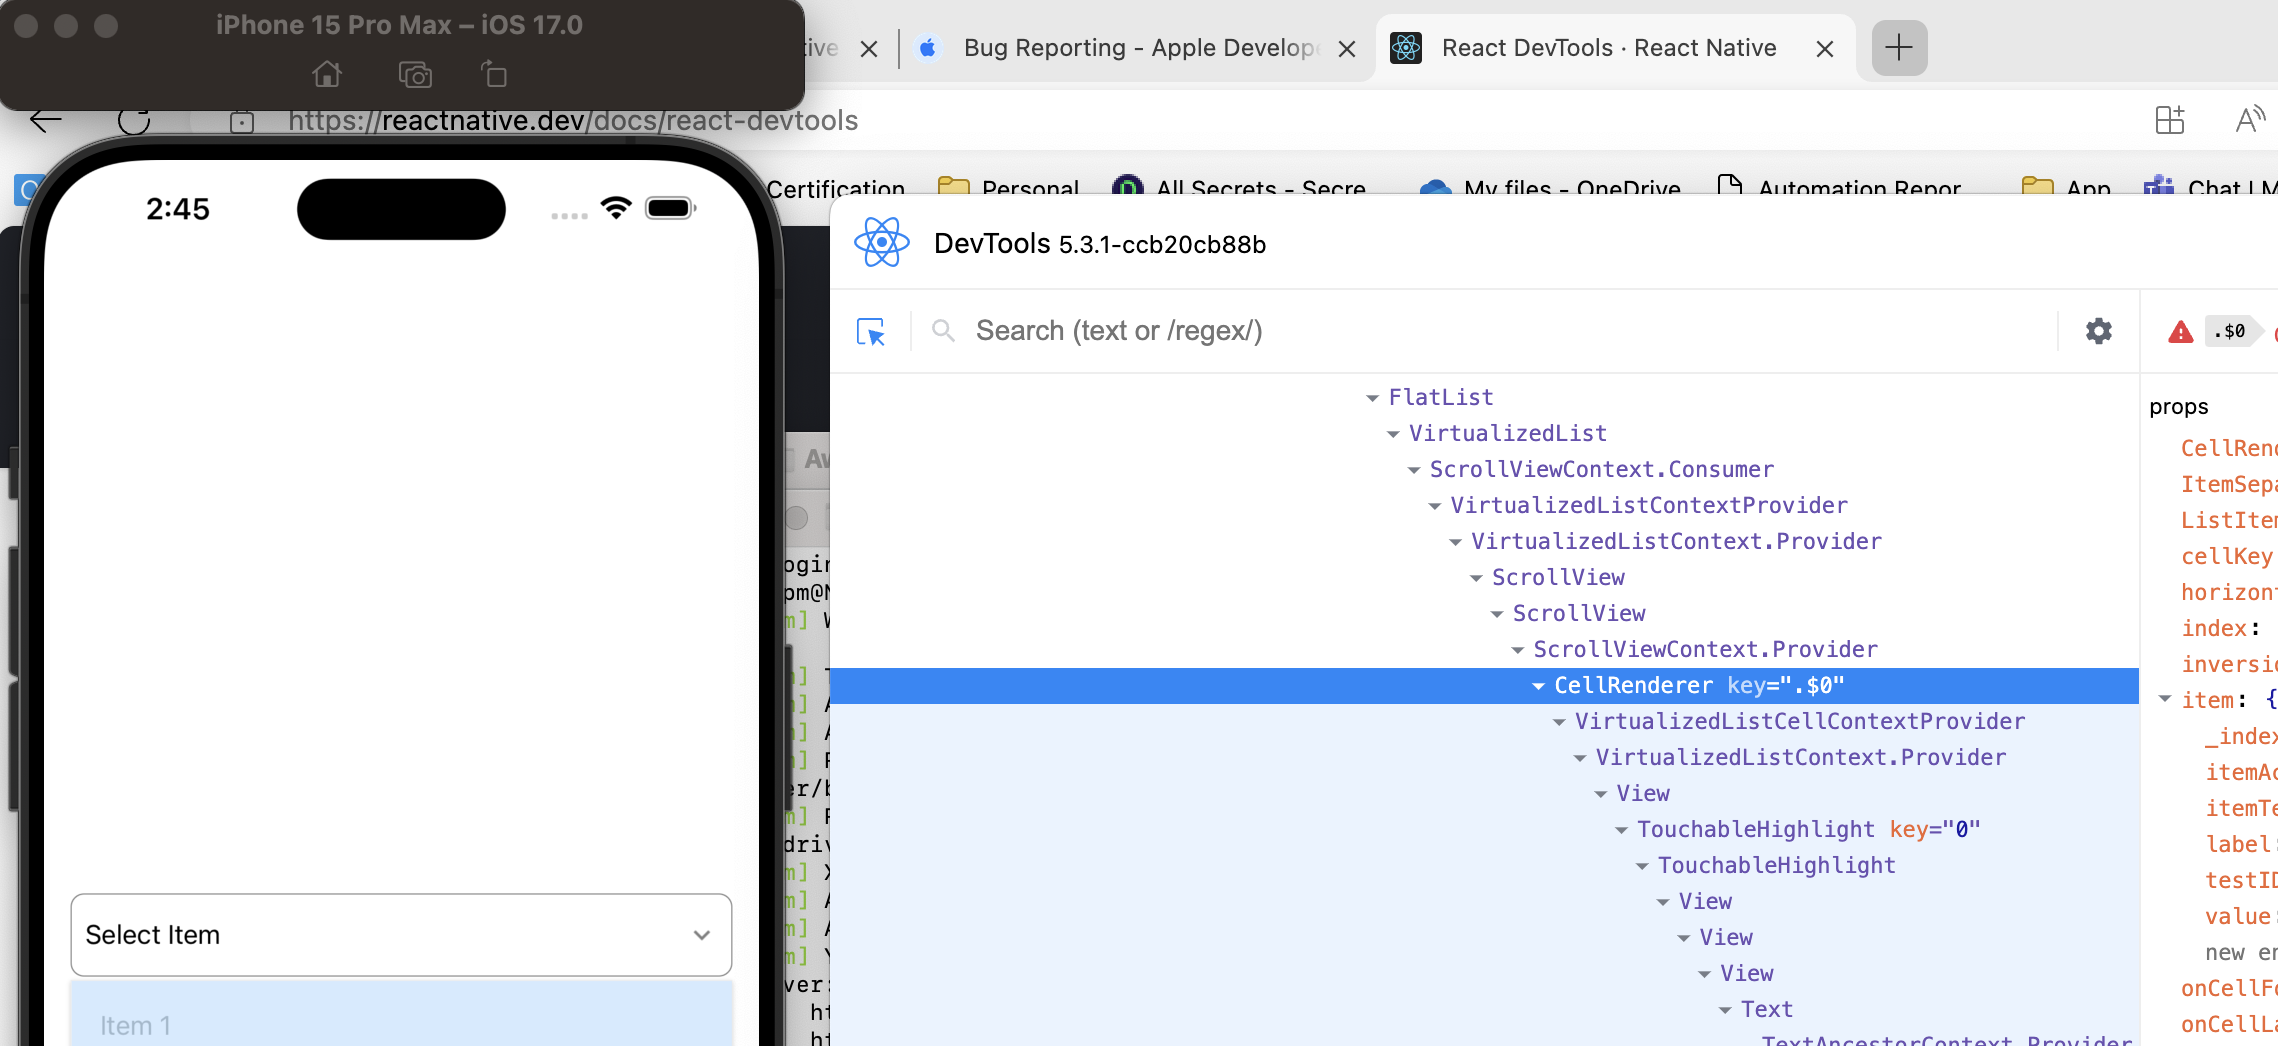Rotate the simulator device icon

pyautogui.click(x=494, y=74)
